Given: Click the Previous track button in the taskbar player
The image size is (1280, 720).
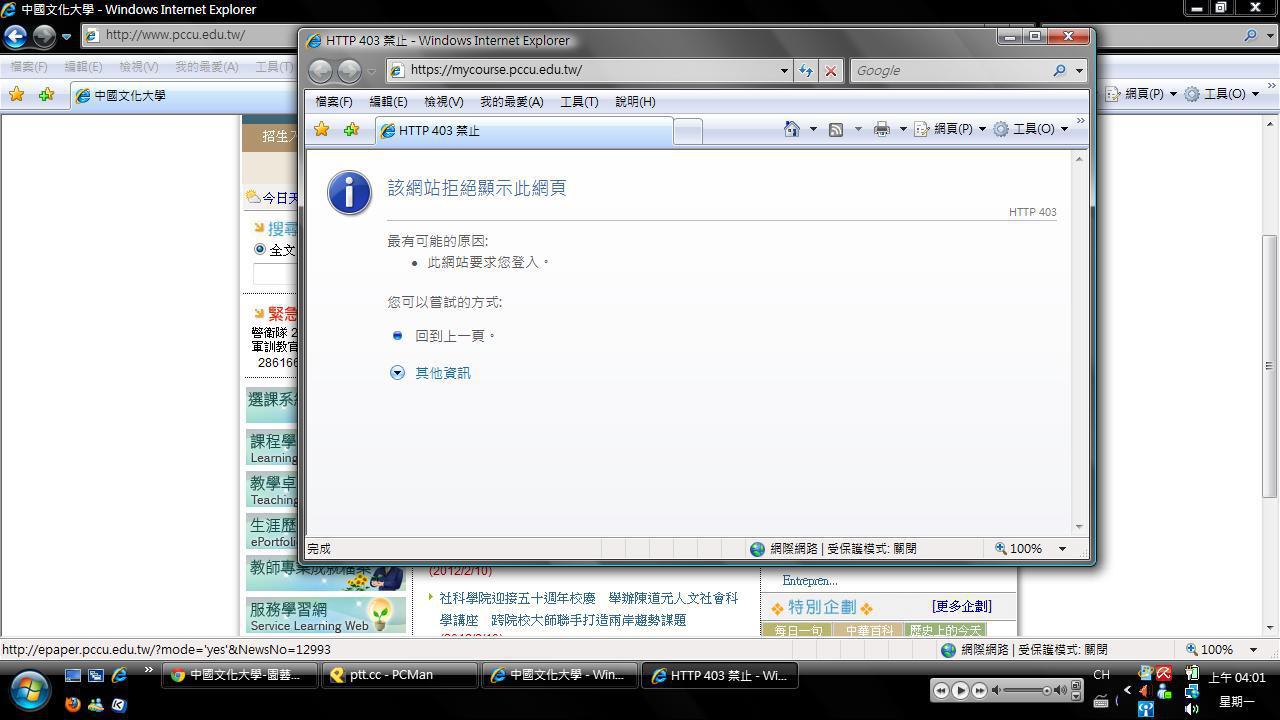Looking at the screenshot, I should 941,690.
